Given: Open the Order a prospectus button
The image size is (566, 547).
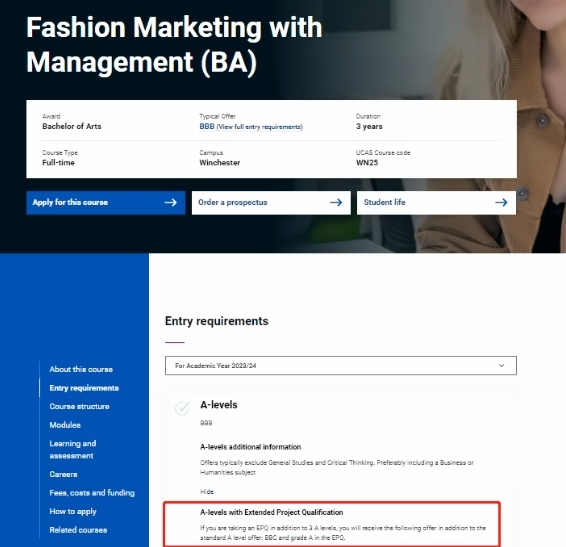Looking at the screenshot, I should coord(271,203).
